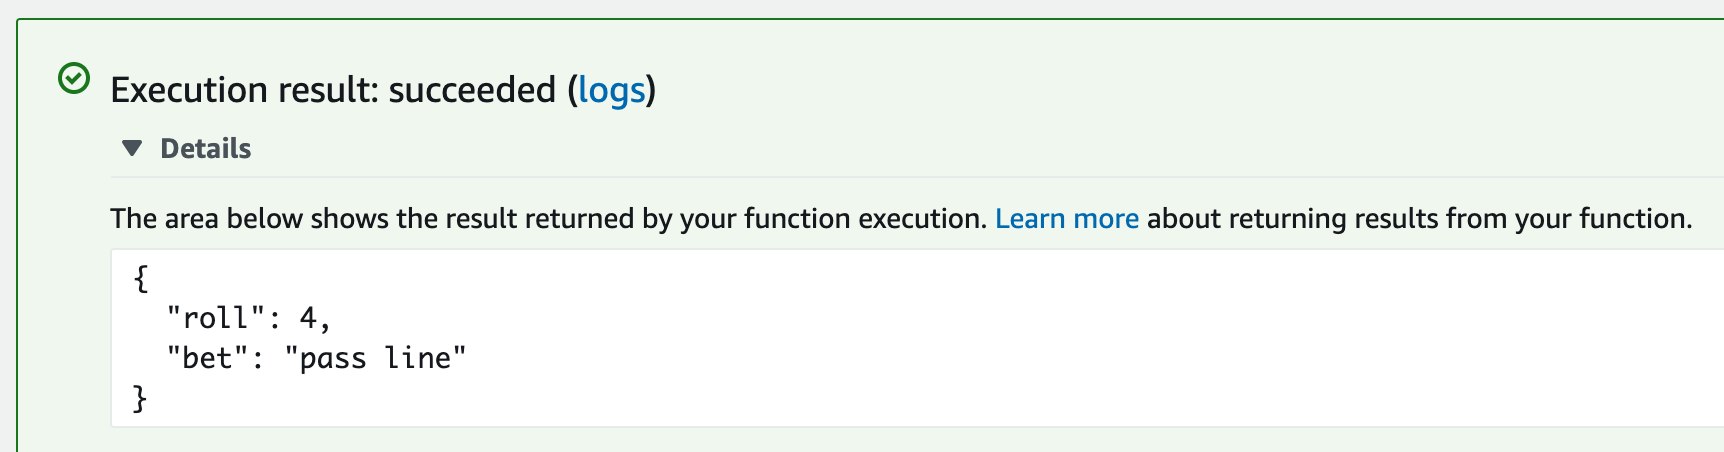Click the divider line under Details

(x=917, y=177)
